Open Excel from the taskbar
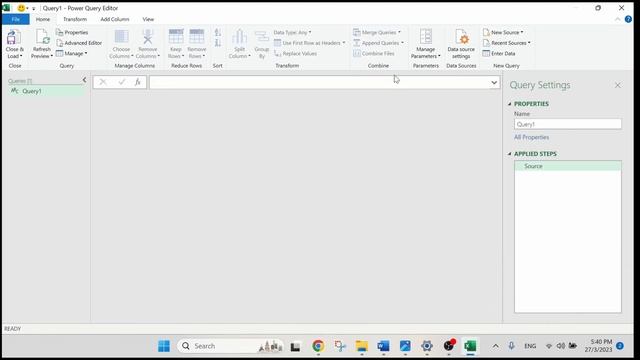 coord(470,346)
